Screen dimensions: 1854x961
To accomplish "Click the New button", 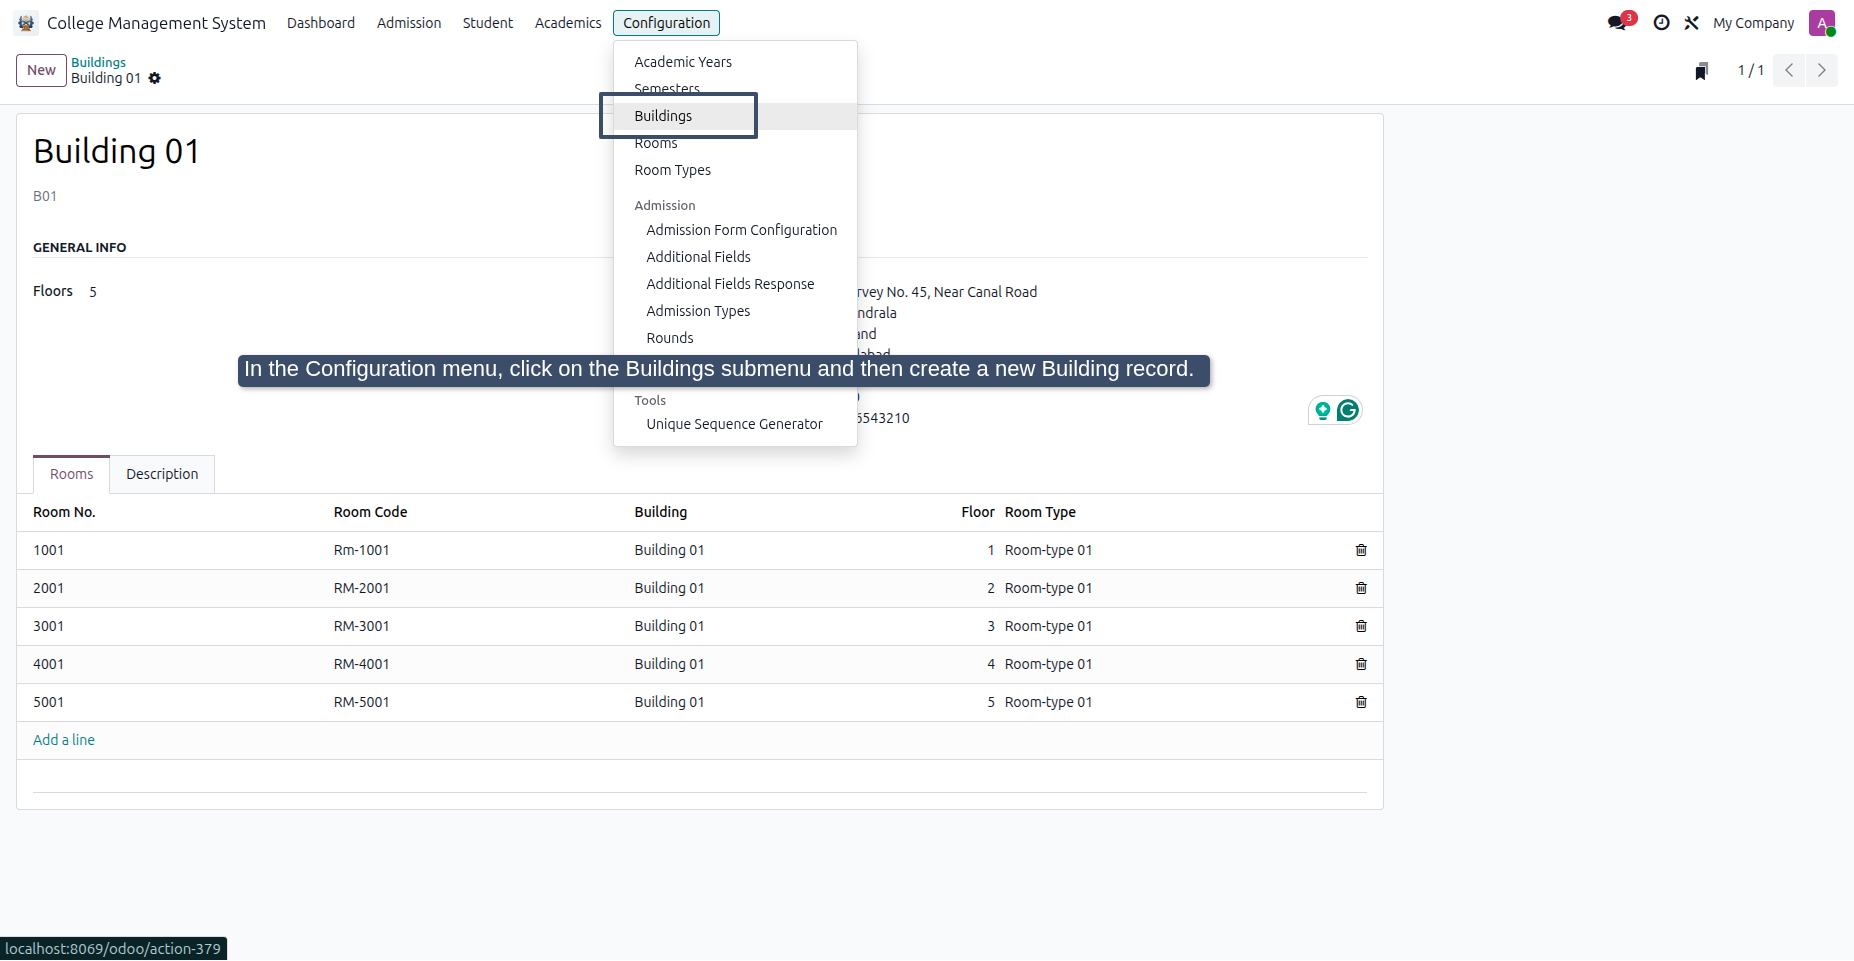I will [x=41, y=70].
